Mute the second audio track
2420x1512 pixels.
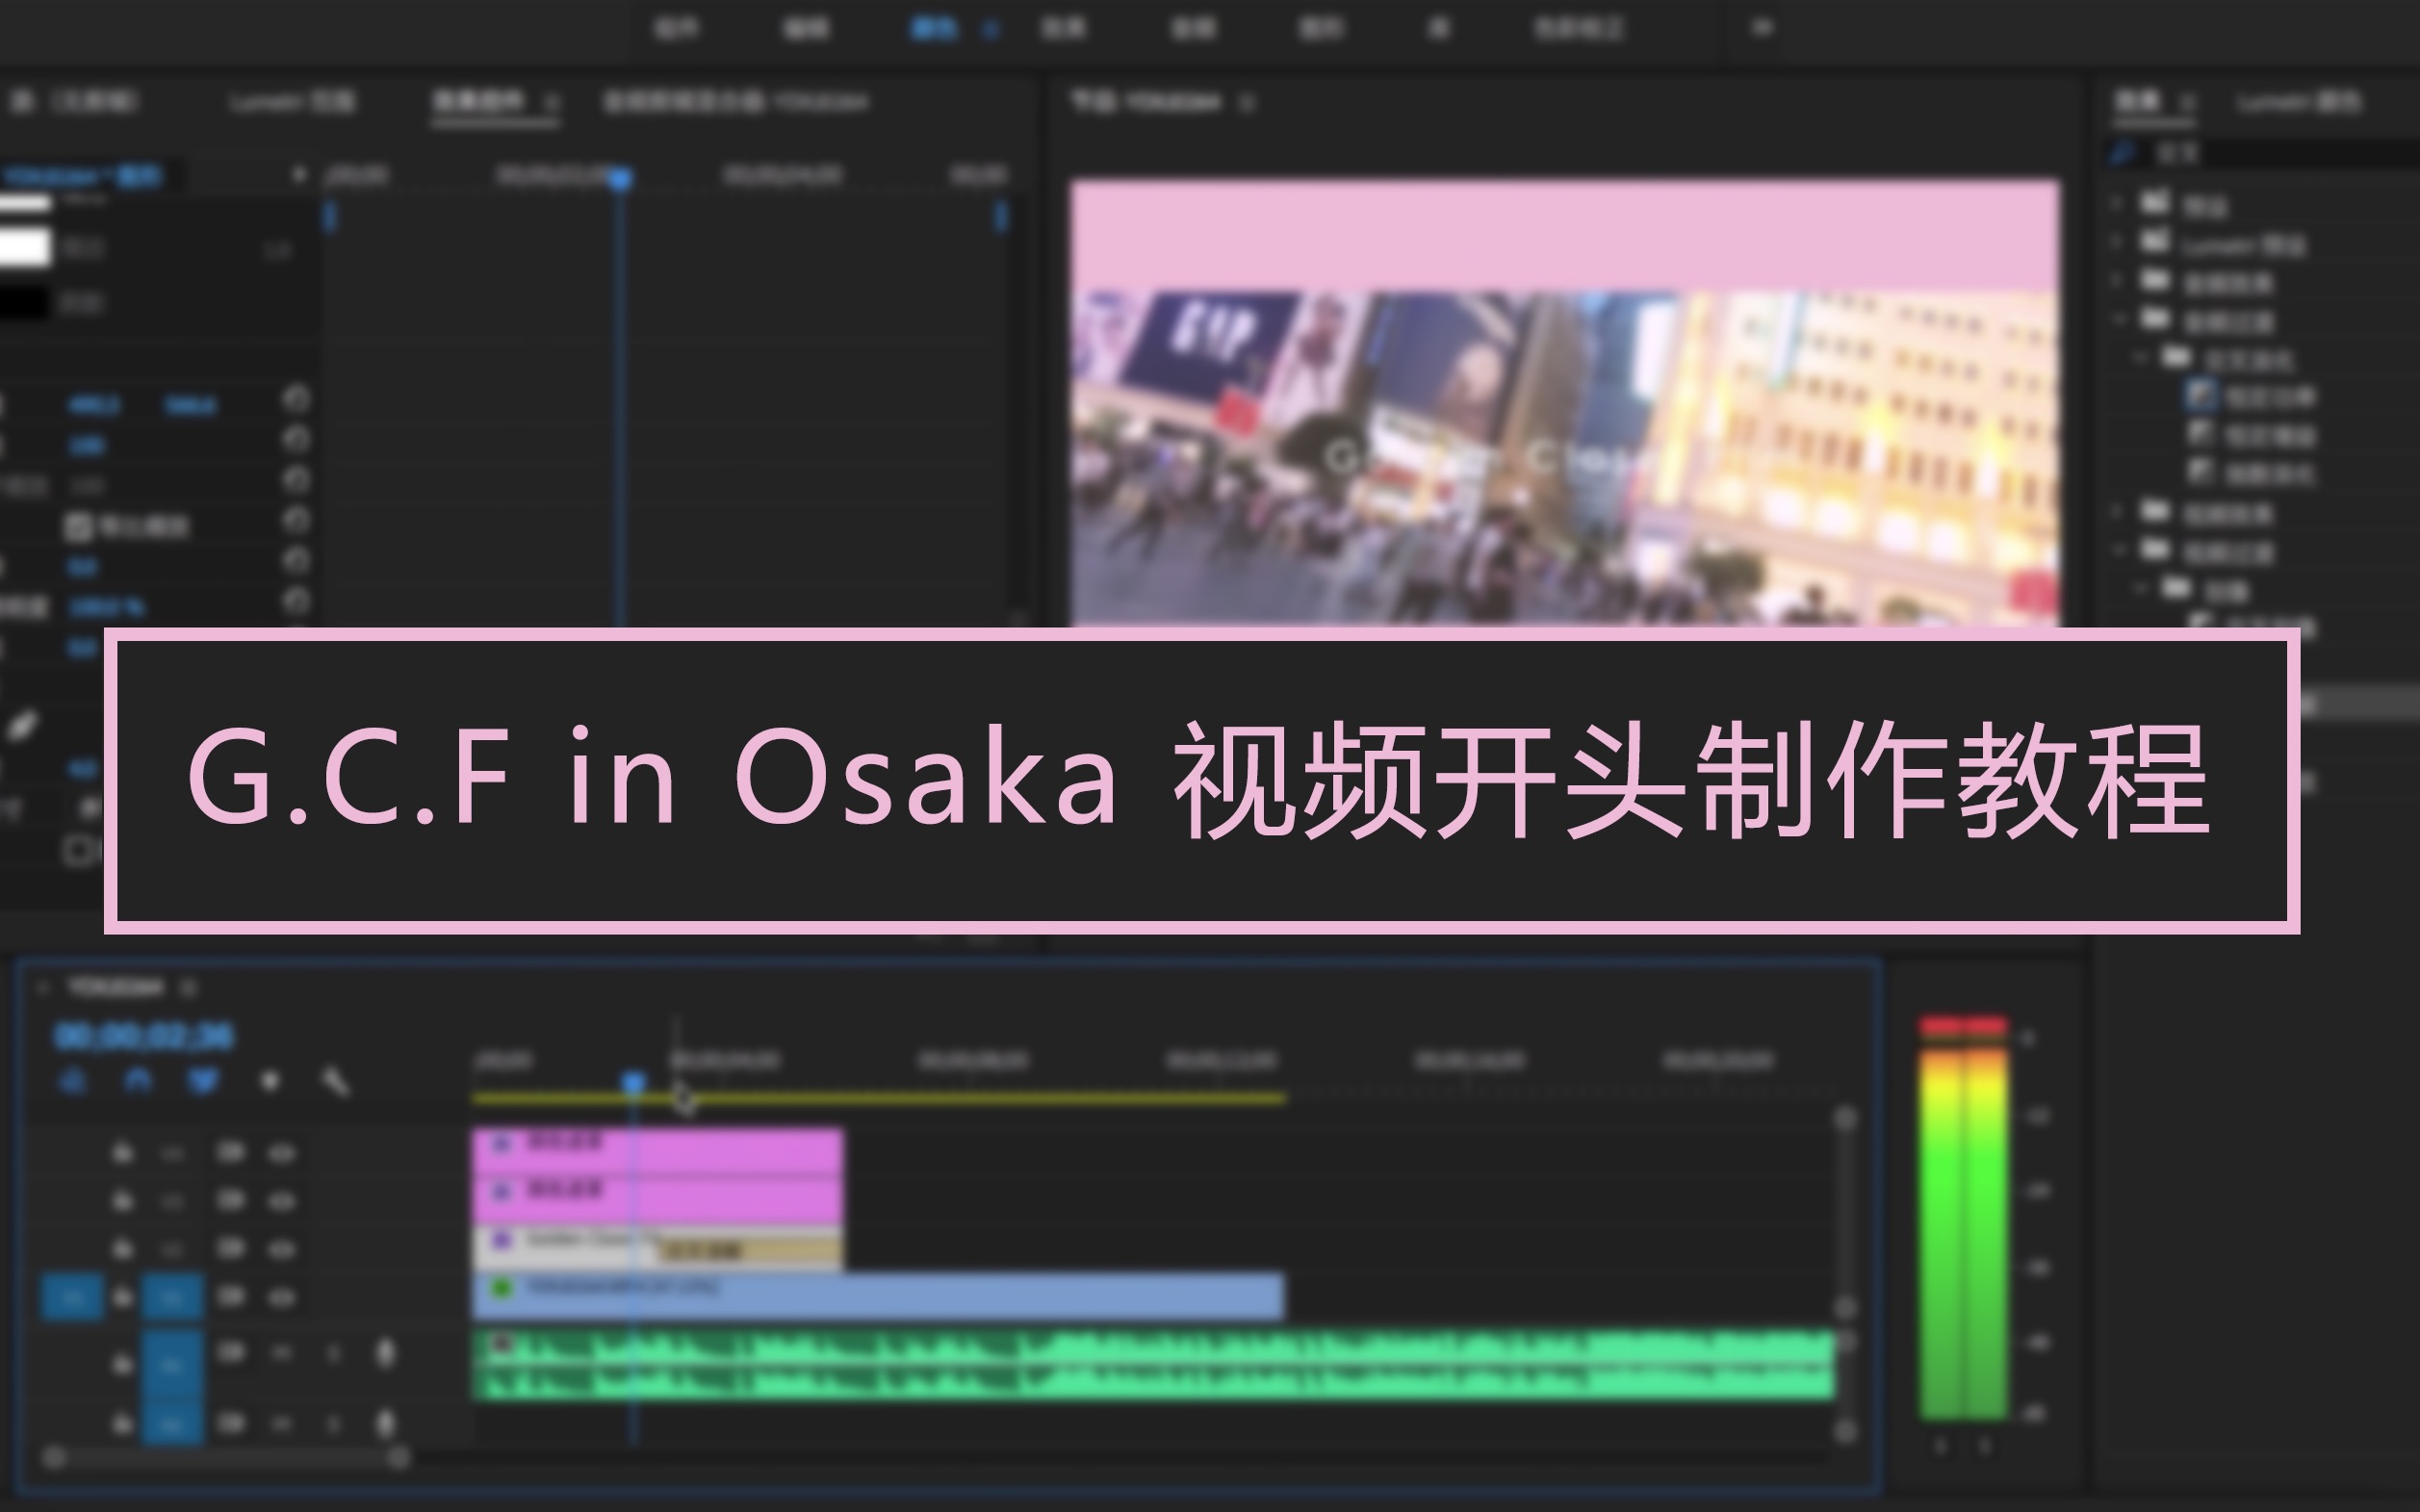tap(282, 1423)
